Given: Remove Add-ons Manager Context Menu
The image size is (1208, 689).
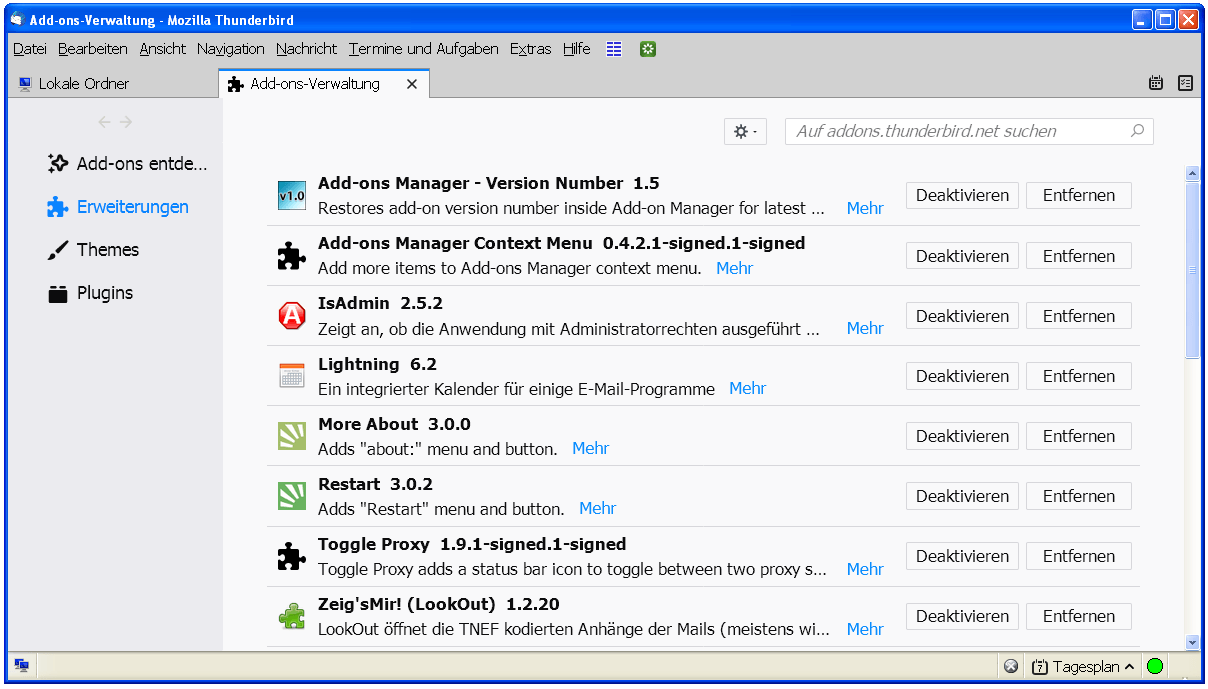Looking at the screenshot, I should click(x=1079, y=256).
